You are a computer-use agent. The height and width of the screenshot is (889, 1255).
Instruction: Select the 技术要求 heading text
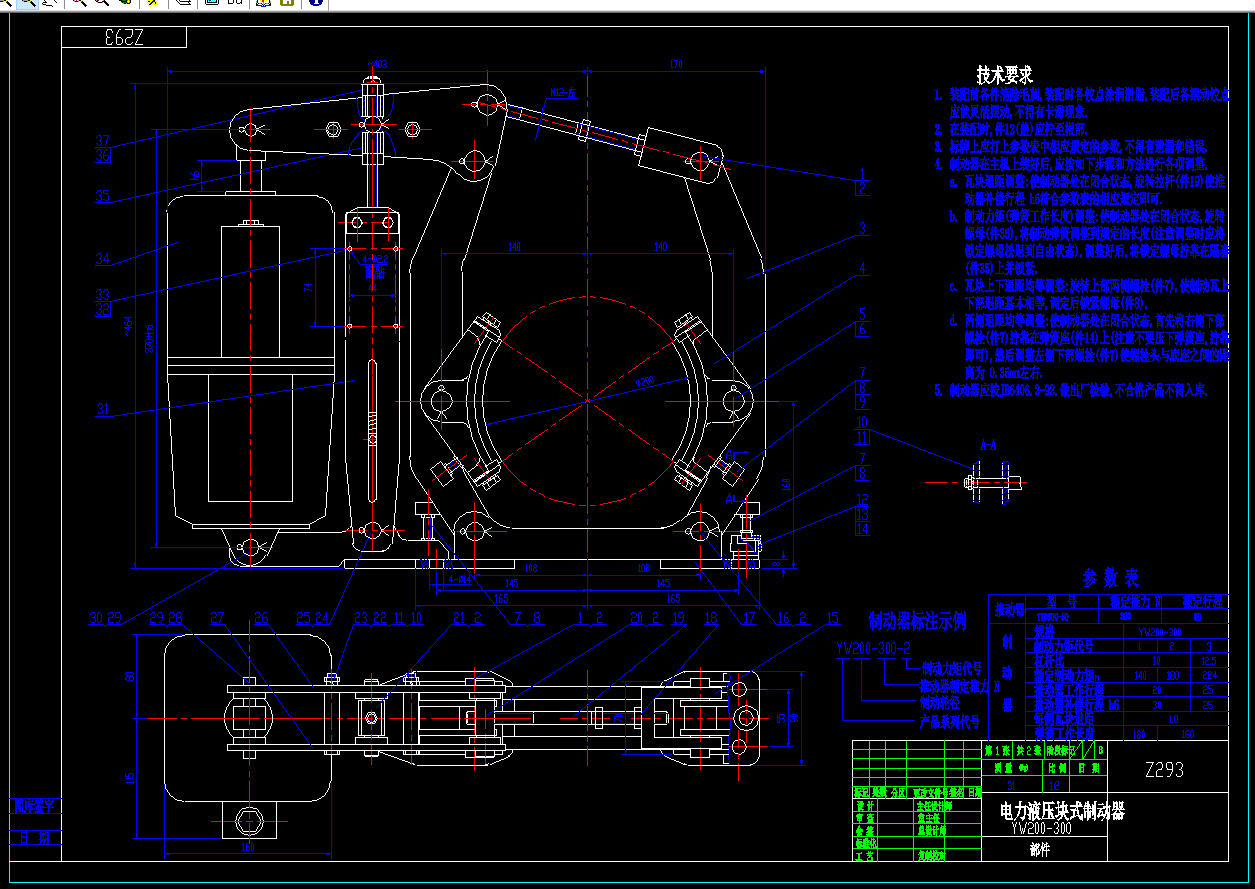tap(1005, 74)
